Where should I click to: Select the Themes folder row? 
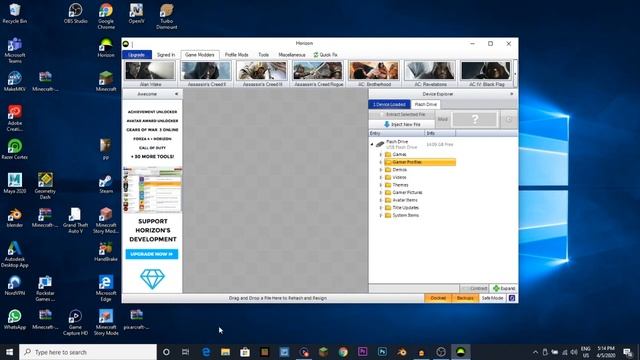point(397,185)
